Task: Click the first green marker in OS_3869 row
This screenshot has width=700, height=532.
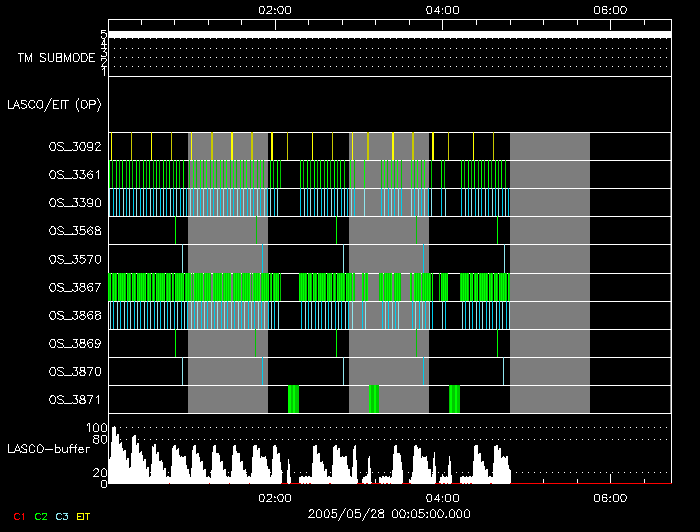Action: (175, 344)
